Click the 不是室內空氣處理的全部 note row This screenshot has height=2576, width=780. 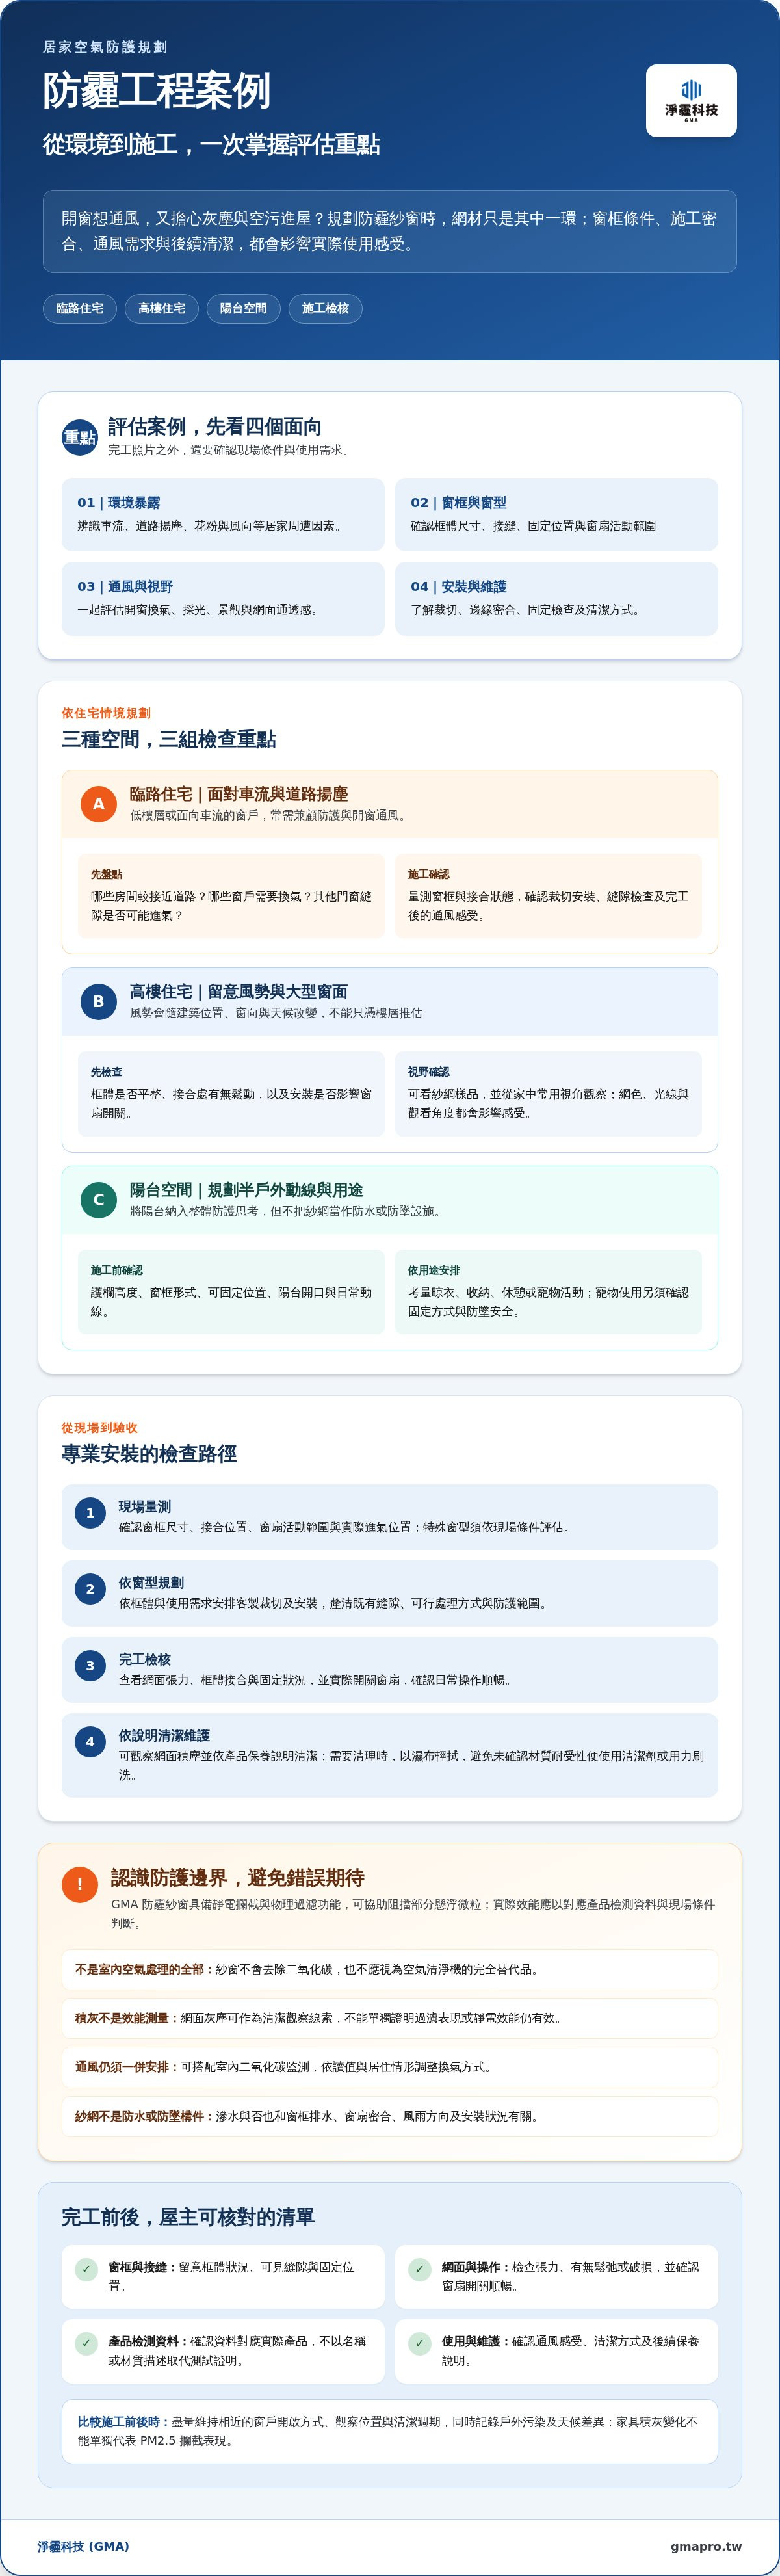(x=390, y=1969)
